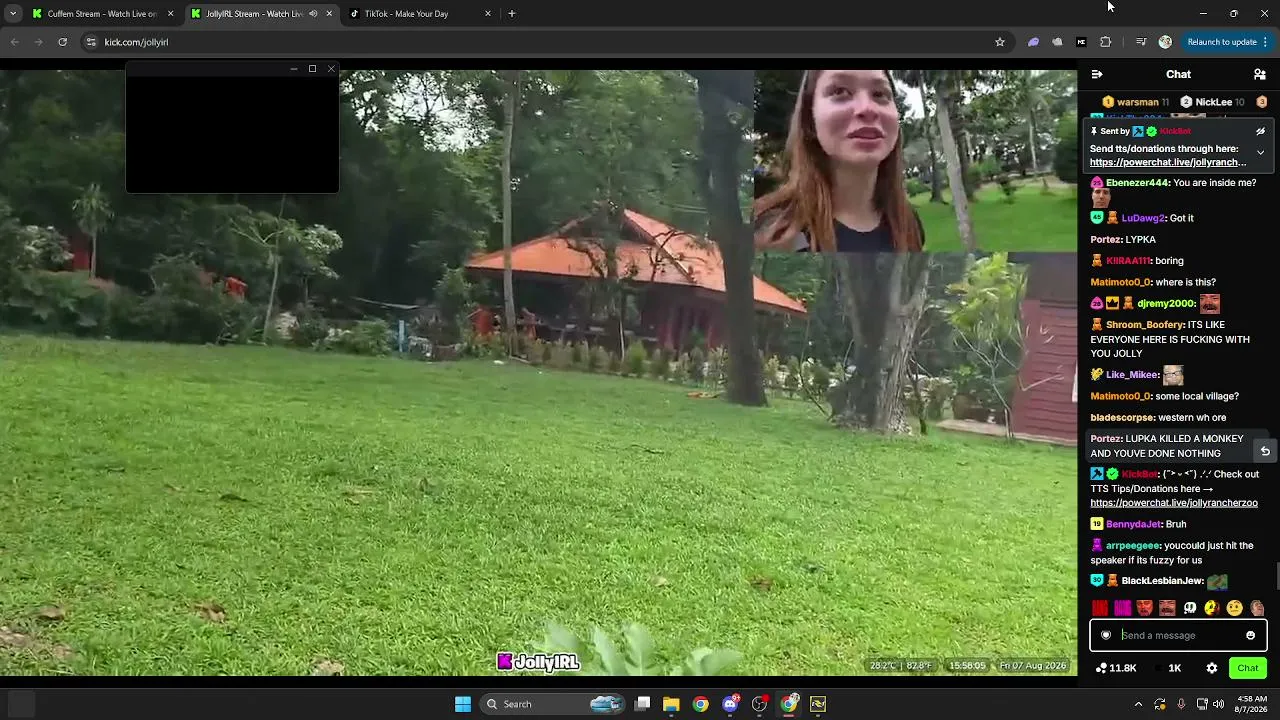Viewport: 1280px width, 720px height.
Task: Select the pink quick emote
Action: click(1122, 608)
